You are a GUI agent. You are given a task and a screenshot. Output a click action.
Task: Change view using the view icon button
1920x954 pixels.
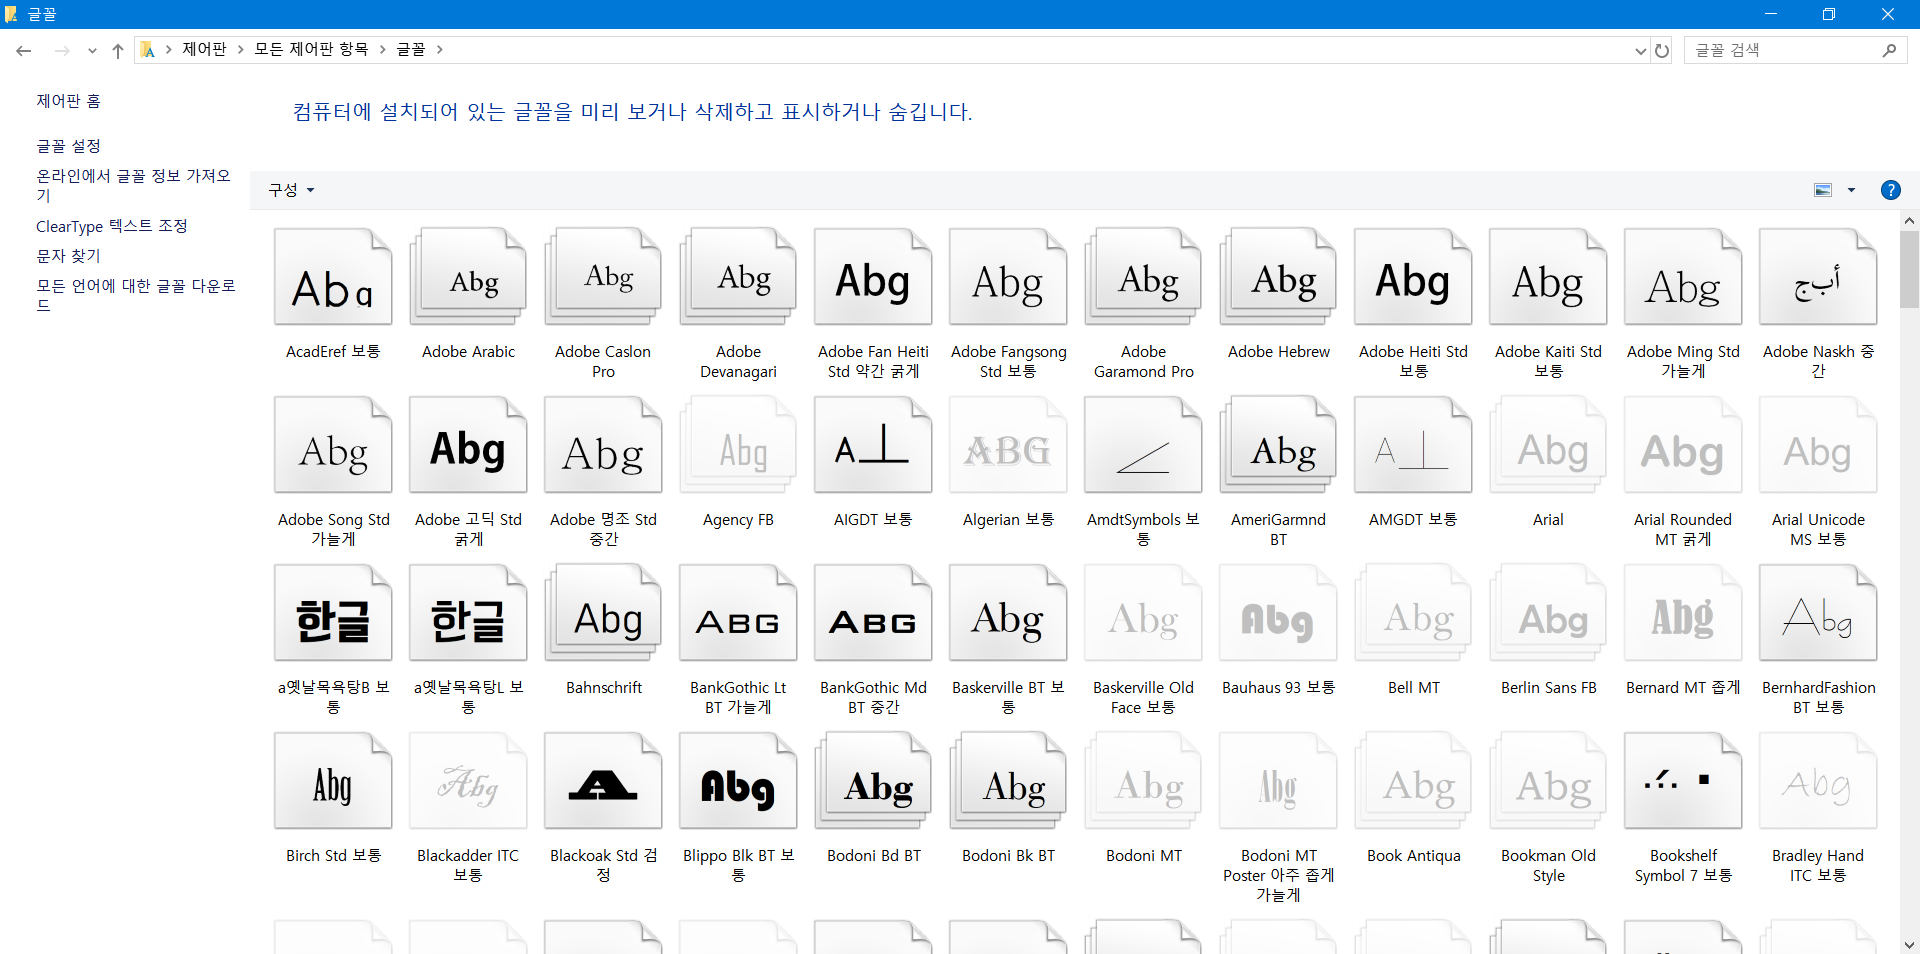pos(1823,190)
